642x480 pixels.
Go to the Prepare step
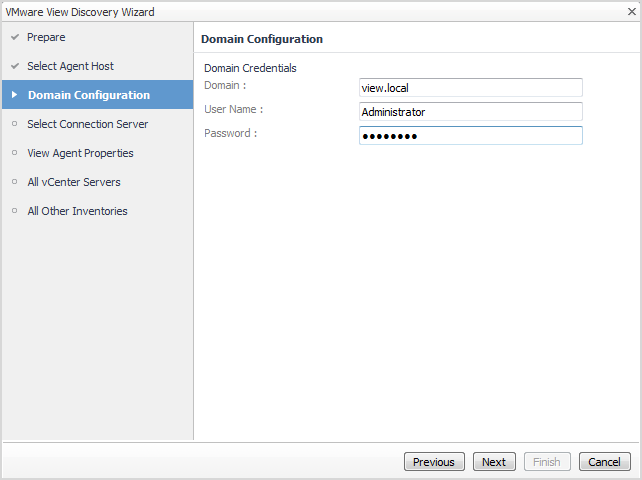(x=46, y=37)
